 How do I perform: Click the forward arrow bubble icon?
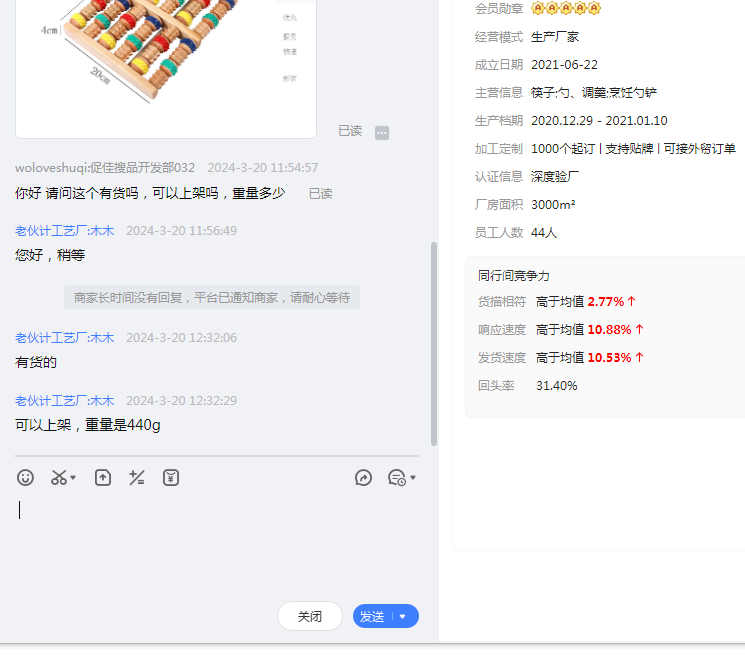click(363, 478)
